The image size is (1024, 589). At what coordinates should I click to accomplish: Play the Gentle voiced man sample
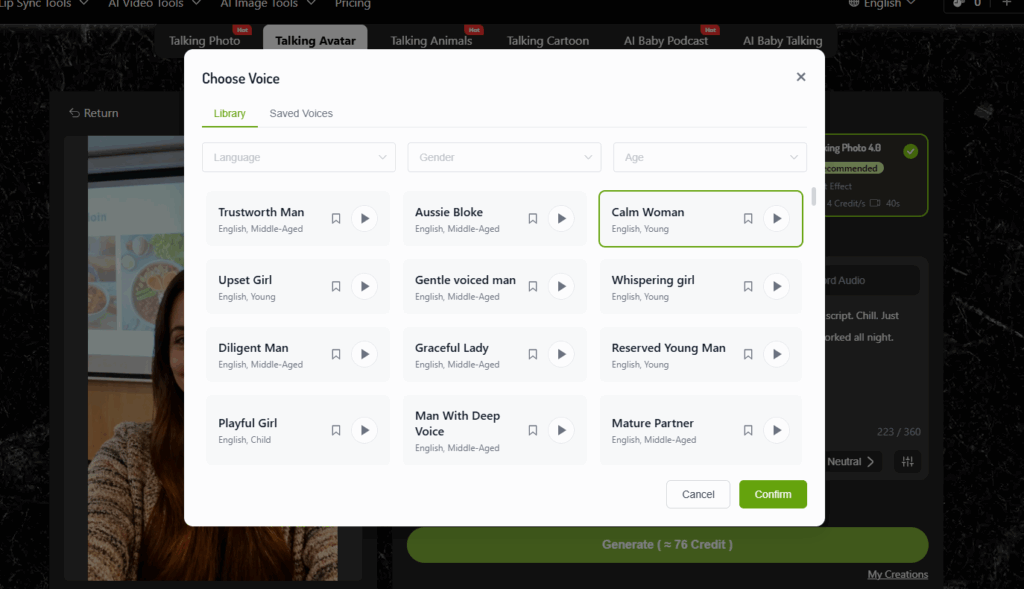561,286
